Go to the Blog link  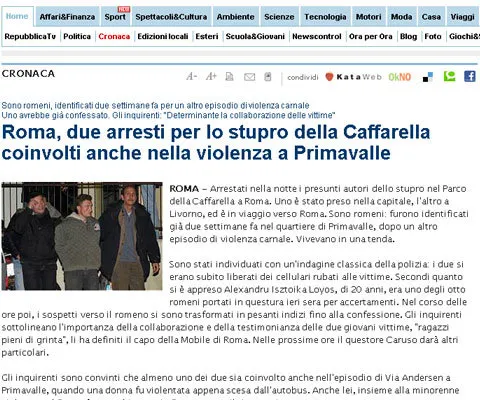[x=409, y=36]
